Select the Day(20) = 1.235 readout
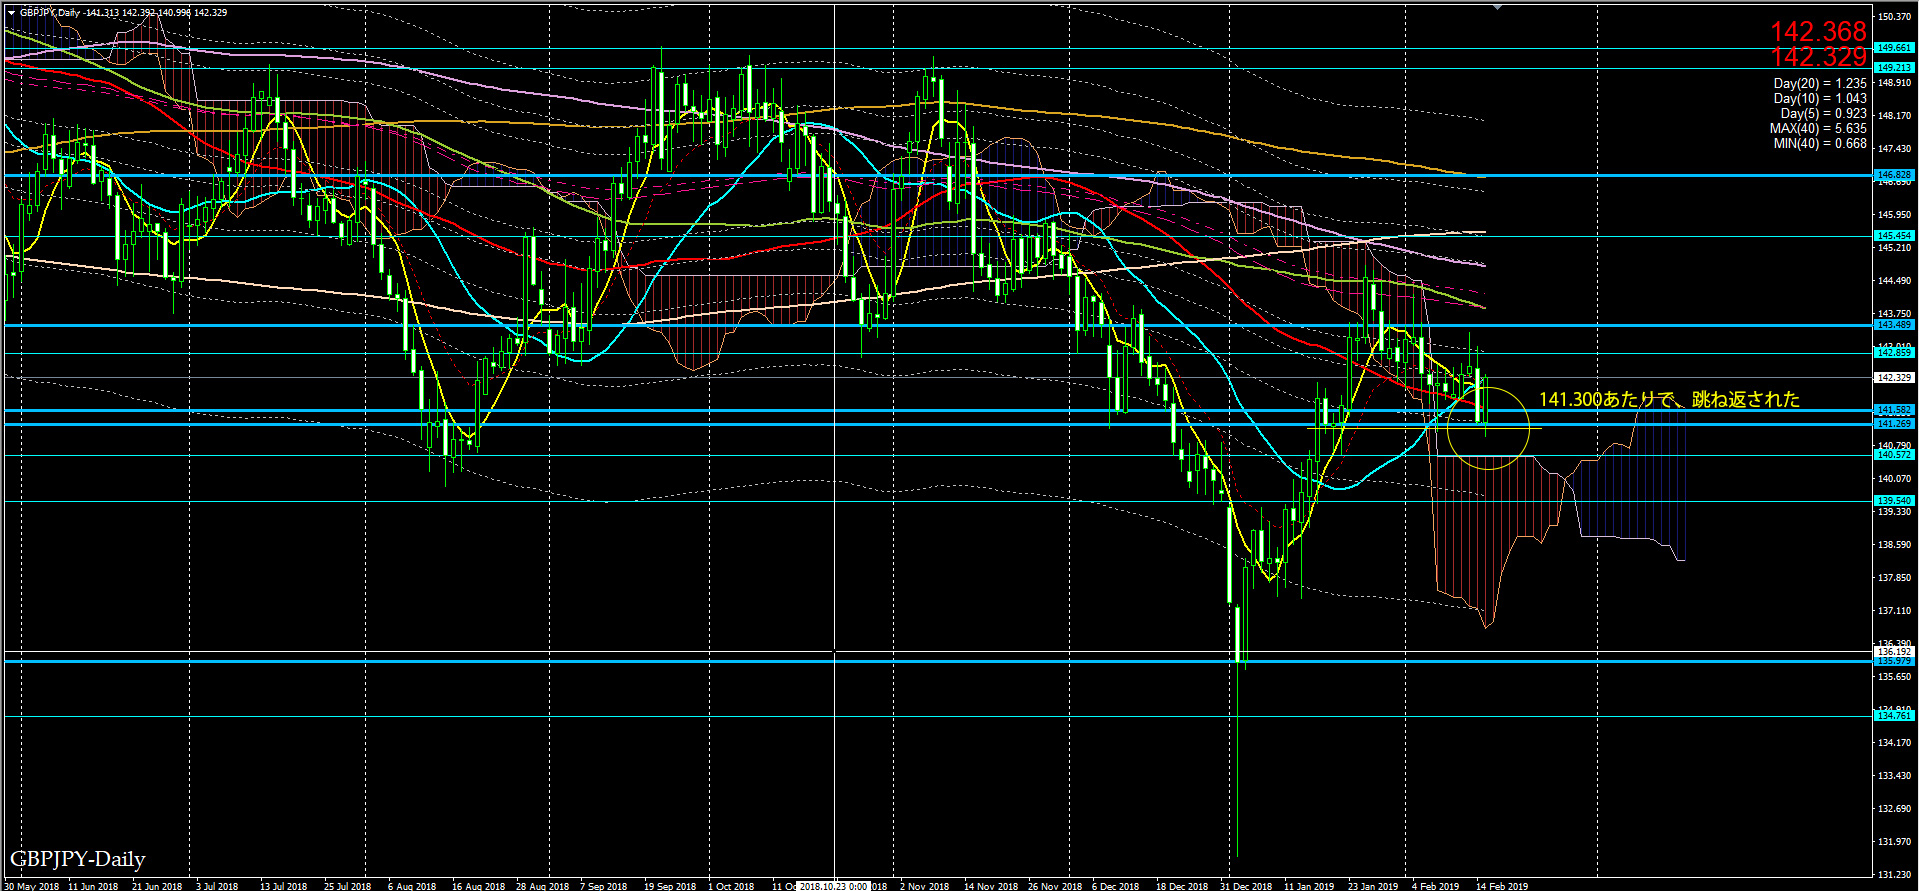 tap(1820, 84)
